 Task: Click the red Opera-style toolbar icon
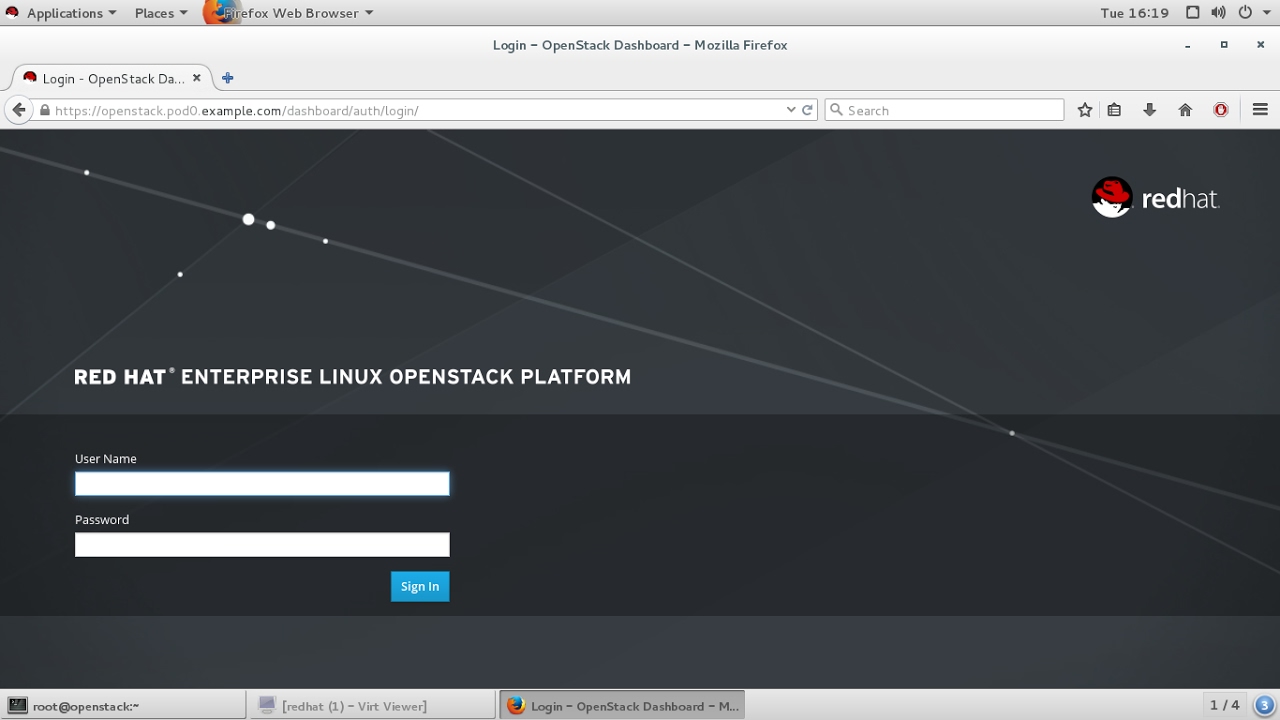click(x=1221, y=110)
